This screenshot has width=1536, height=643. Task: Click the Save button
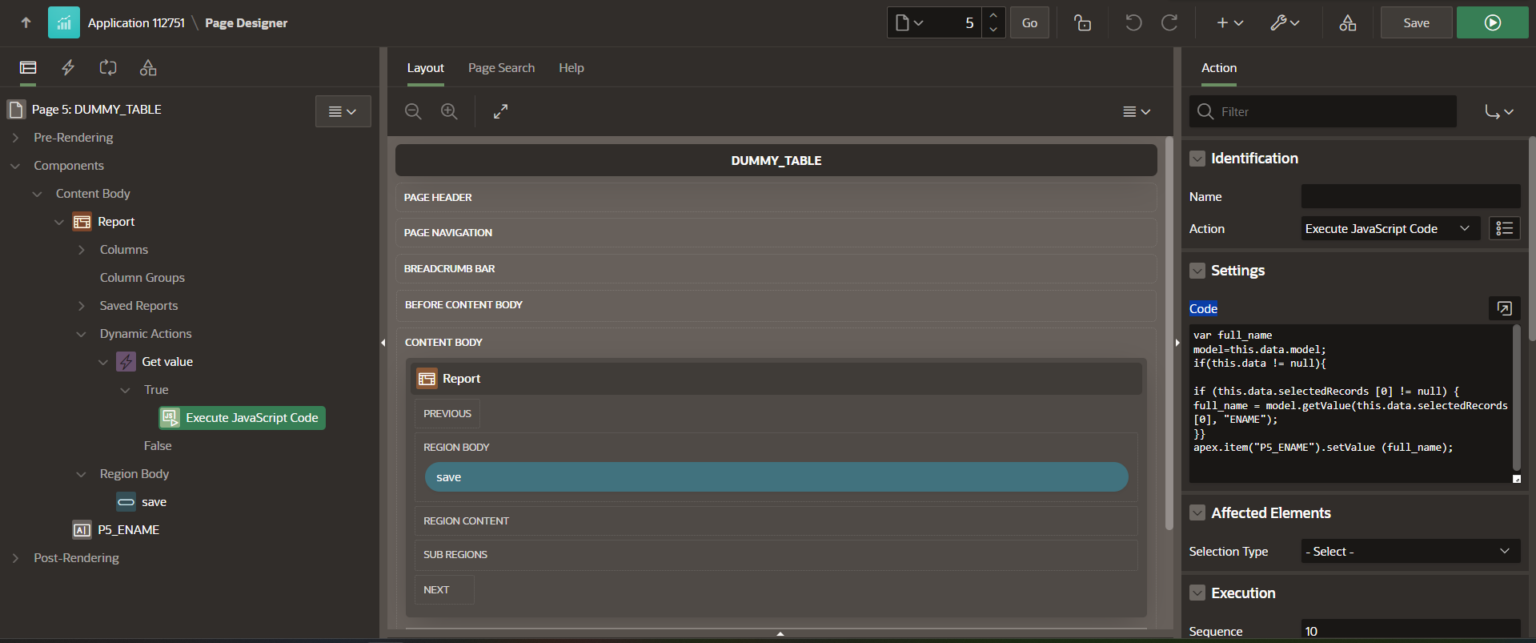click(1416, 23)
